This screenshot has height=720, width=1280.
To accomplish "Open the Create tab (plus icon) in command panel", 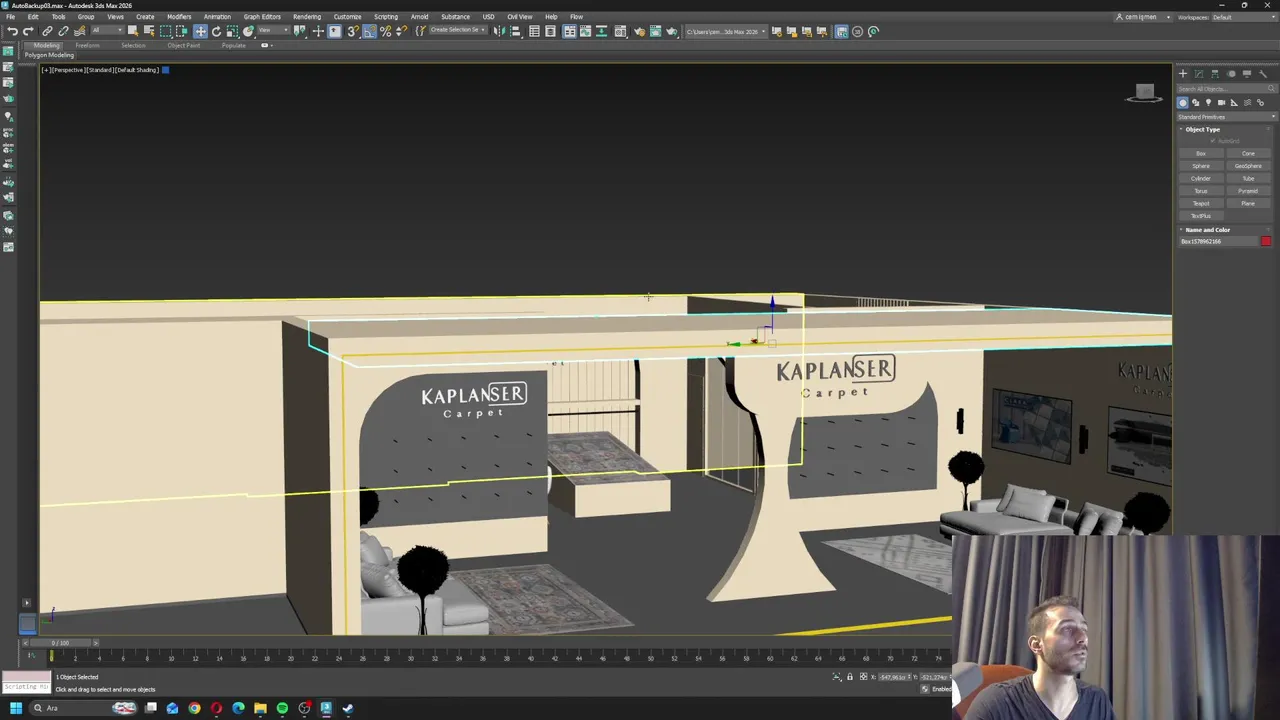I will point(1183,73).
